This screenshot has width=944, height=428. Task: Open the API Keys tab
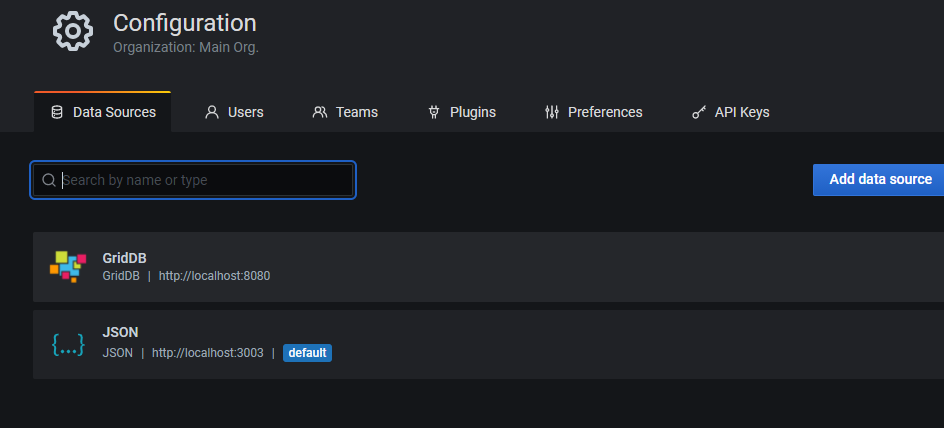741,112
